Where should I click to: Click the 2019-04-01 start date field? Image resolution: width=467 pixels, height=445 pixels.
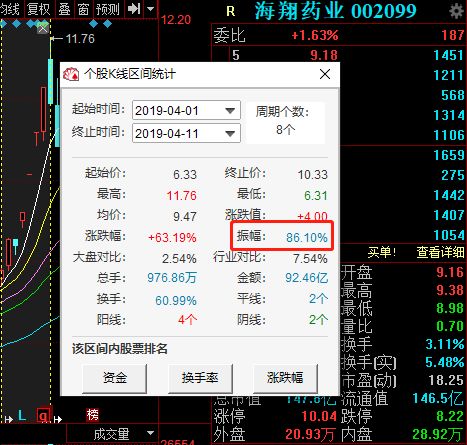(x=186, y=110)
